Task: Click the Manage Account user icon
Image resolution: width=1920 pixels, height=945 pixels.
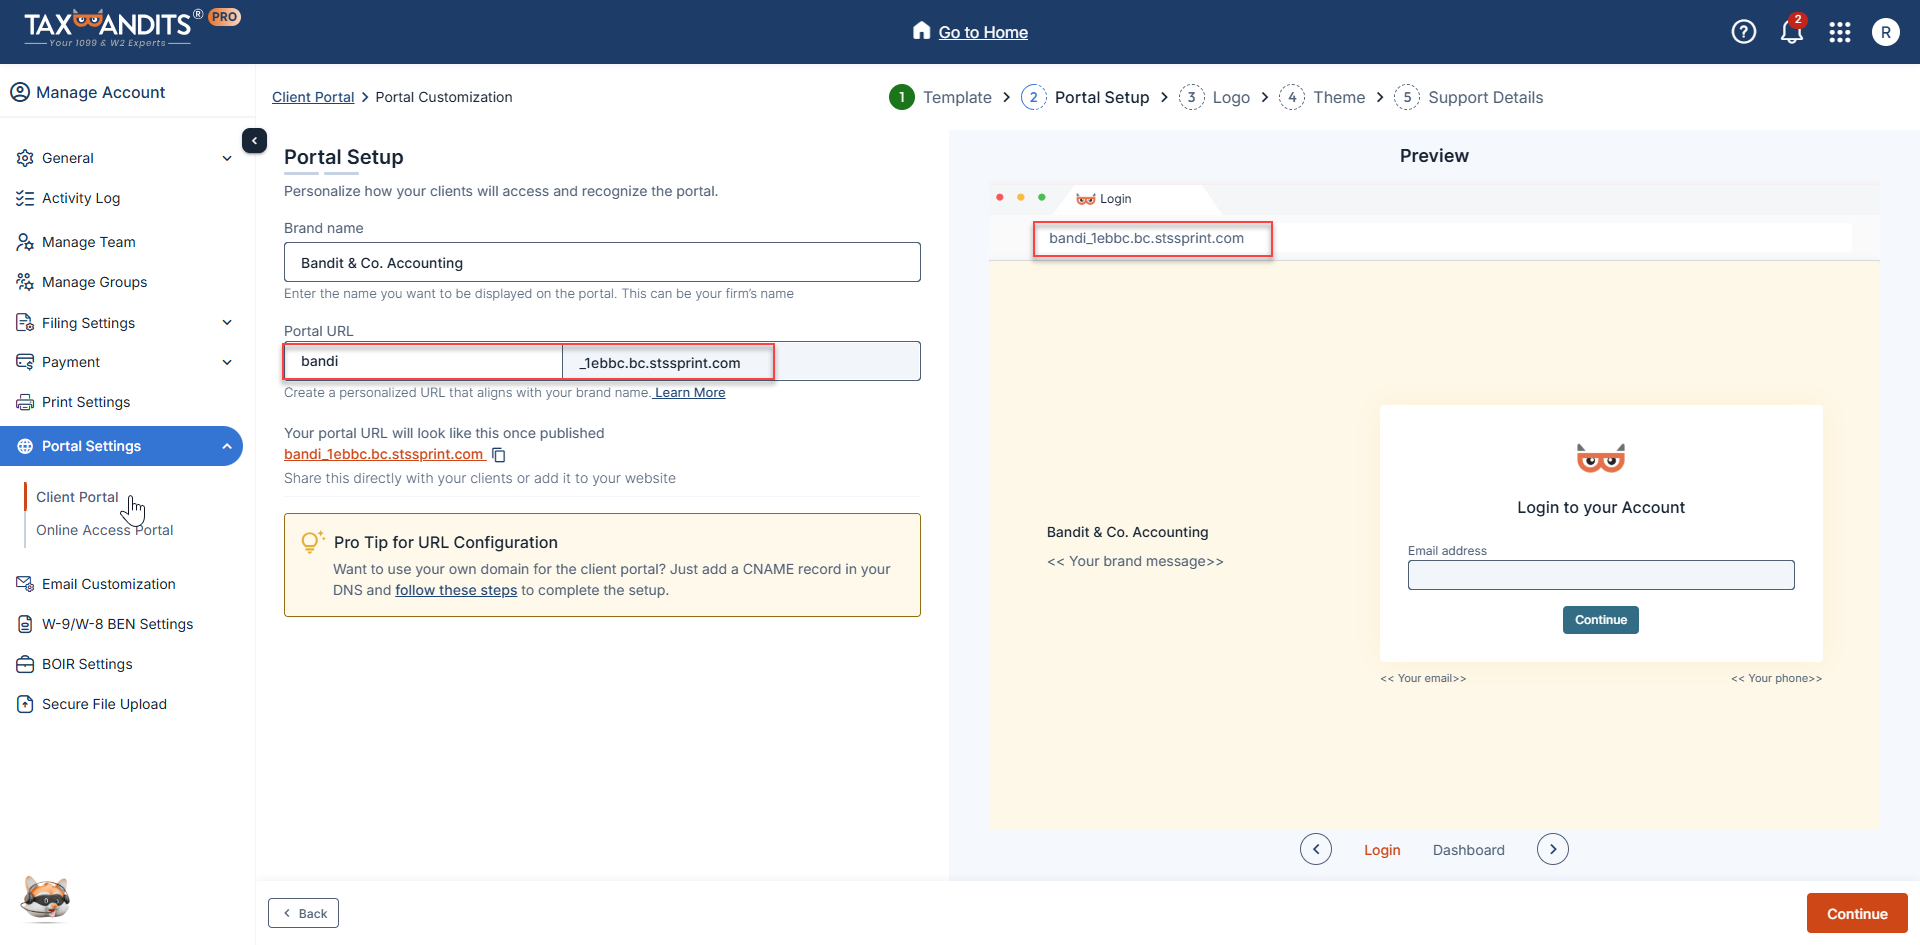Action: point(20,92)
